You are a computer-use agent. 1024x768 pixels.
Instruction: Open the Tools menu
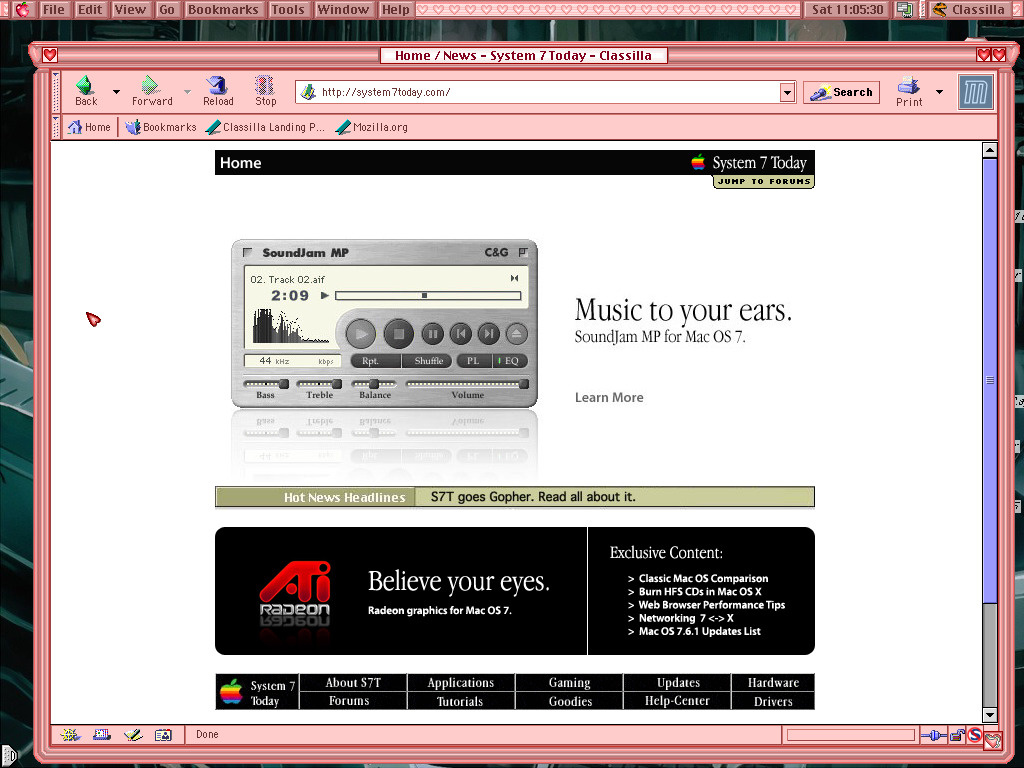pyautogui.click(x=287, y=10)
